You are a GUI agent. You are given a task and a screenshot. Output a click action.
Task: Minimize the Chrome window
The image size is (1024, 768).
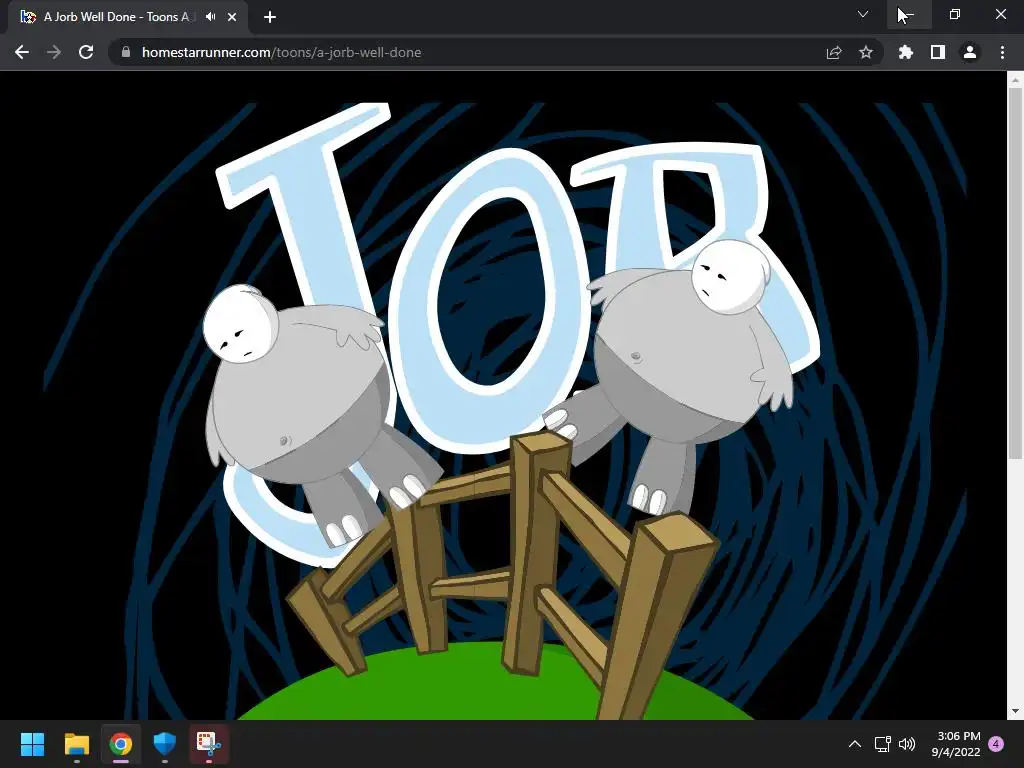tap(909, 14)
